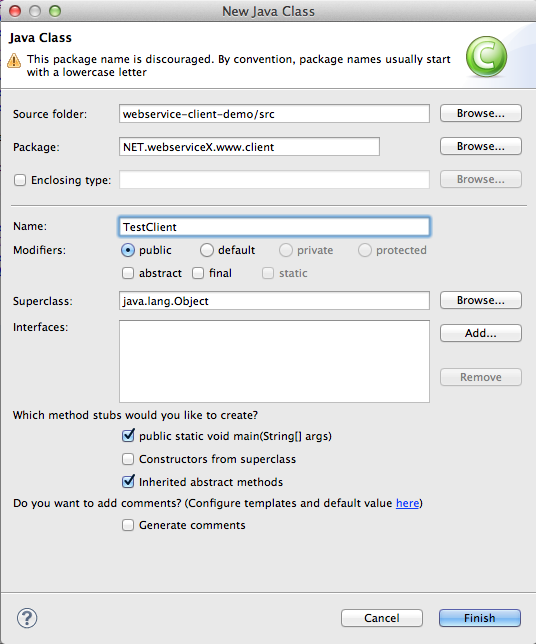Browse for the superclass
The width and height of the screenshot is (536, 644).
(481, 300)
